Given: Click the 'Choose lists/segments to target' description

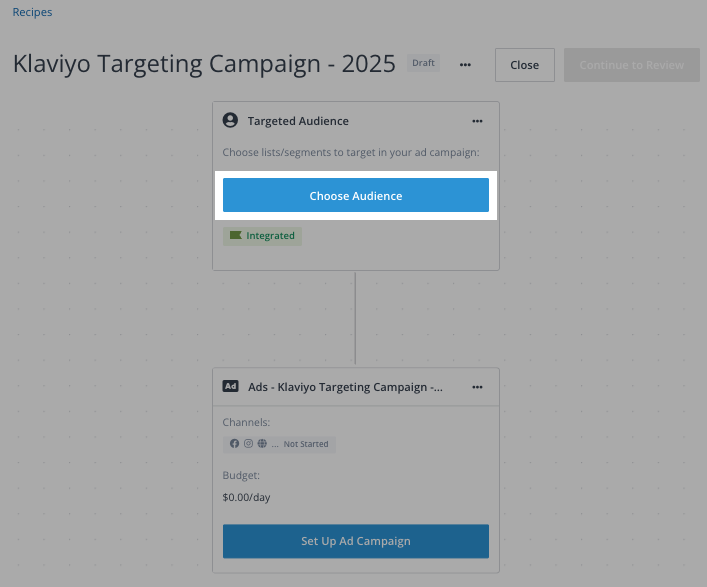Looking at the screenshot, I should [351, 152].
